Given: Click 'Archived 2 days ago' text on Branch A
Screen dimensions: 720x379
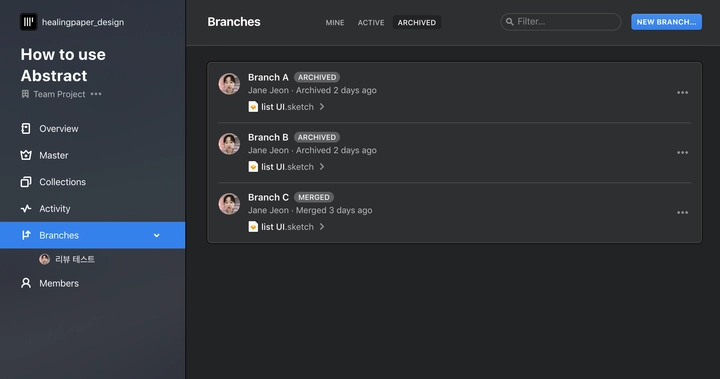Looking at the screenshot, I should click(x=336, y=91).
